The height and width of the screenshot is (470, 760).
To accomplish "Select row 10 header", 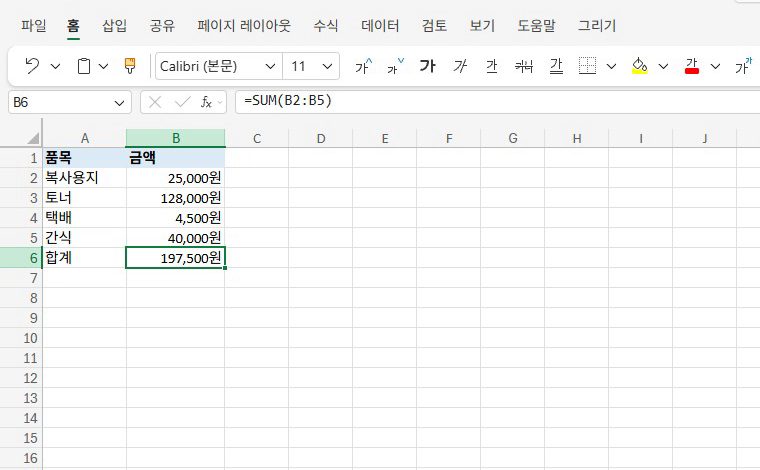I will (21, 338).
